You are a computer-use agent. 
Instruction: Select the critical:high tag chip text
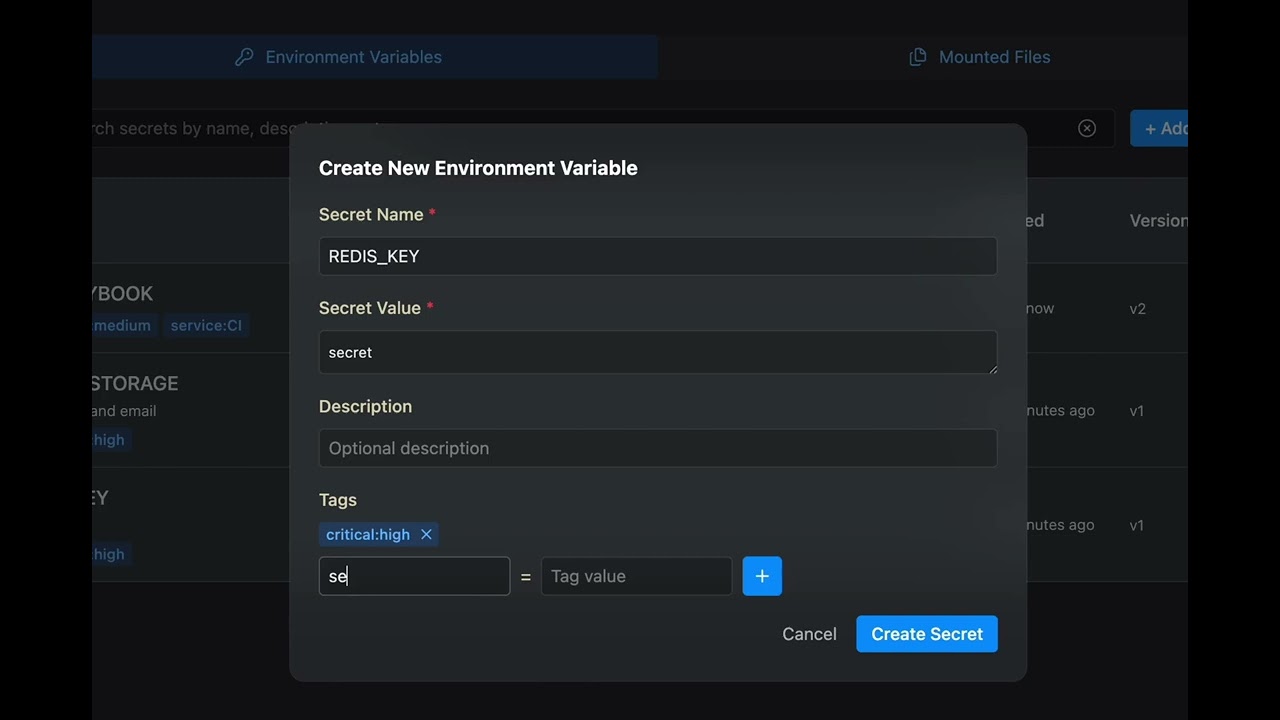tap(368, 534)
